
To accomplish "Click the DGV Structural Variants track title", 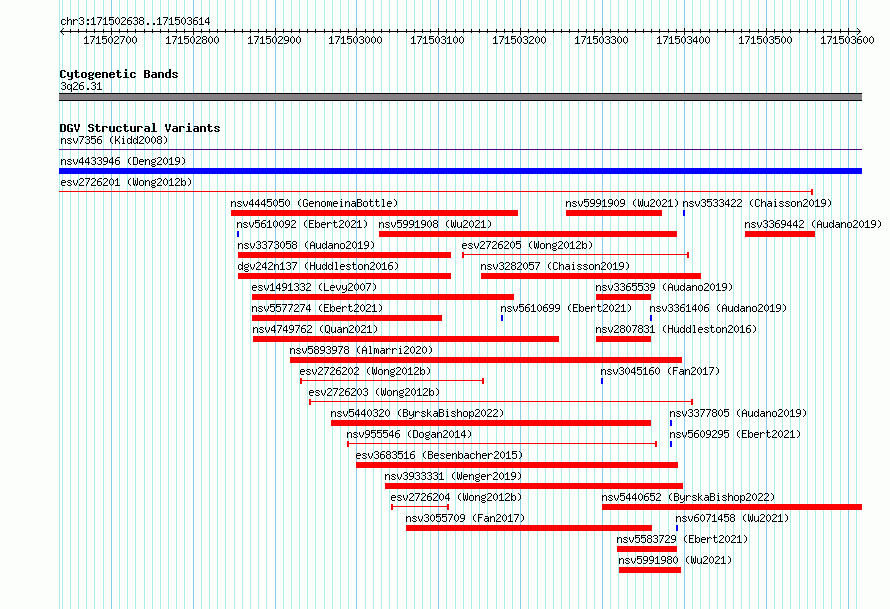I will 140,128.
